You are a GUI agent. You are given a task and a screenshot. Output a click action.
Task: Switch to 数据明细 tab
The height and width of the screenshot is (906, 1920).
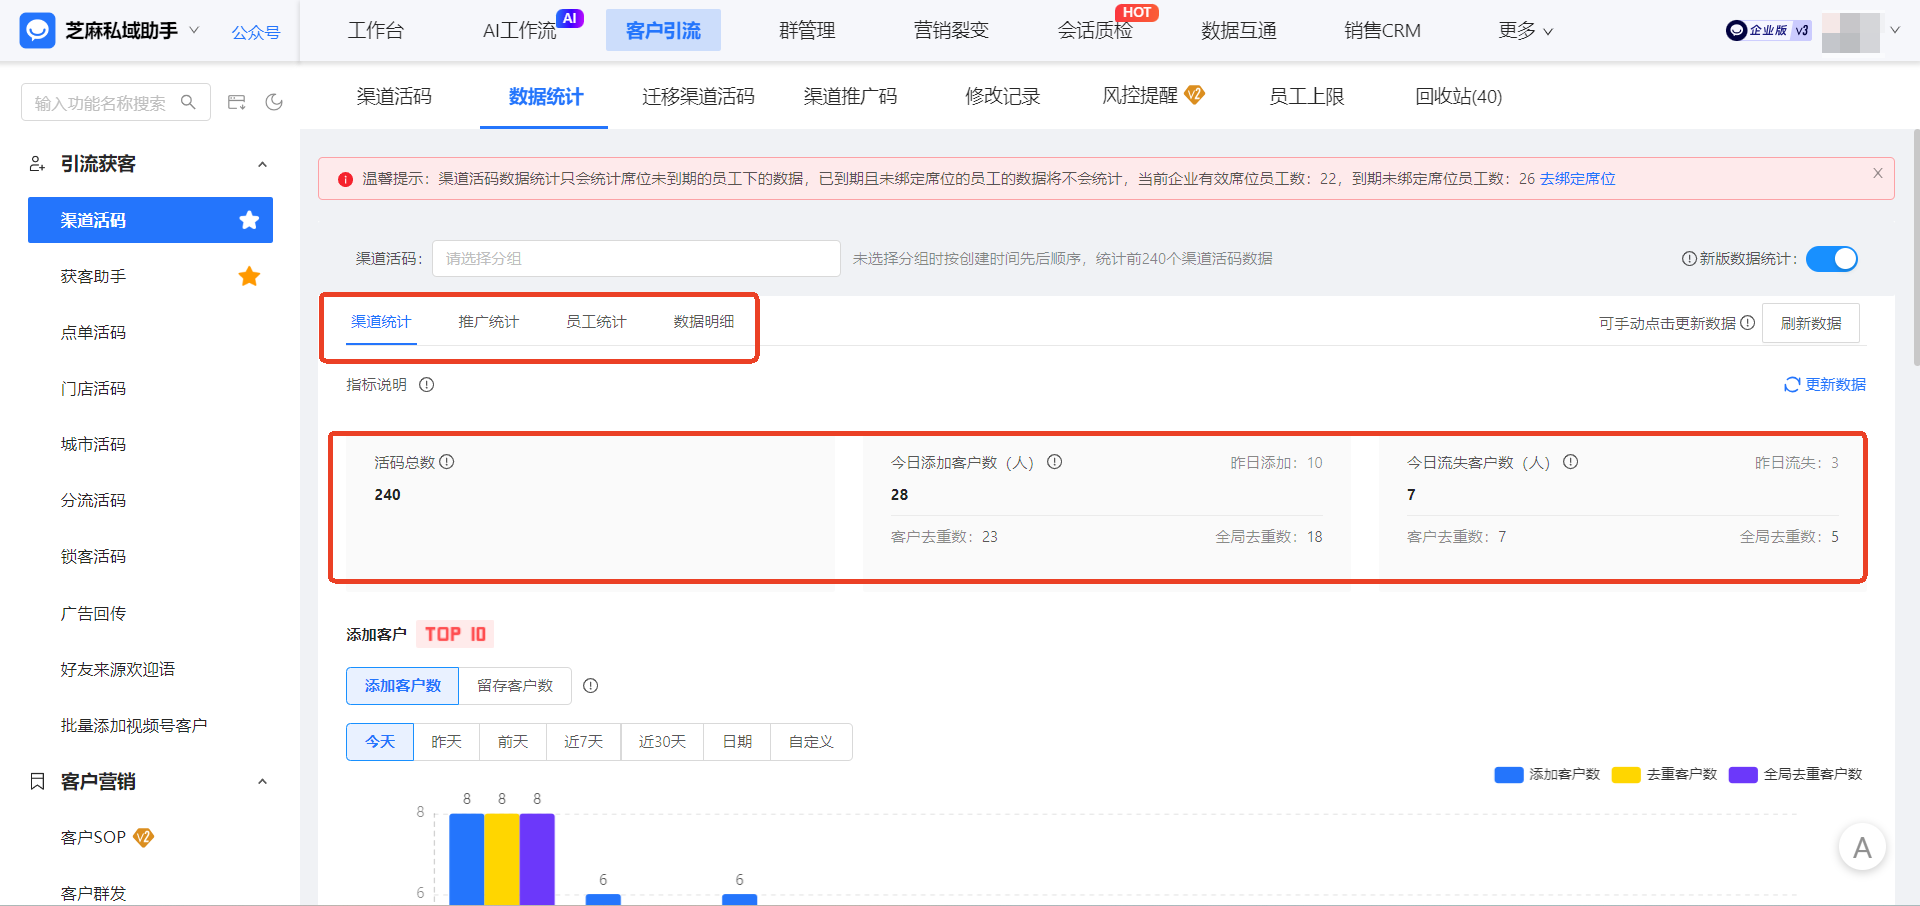coord(703,322)
